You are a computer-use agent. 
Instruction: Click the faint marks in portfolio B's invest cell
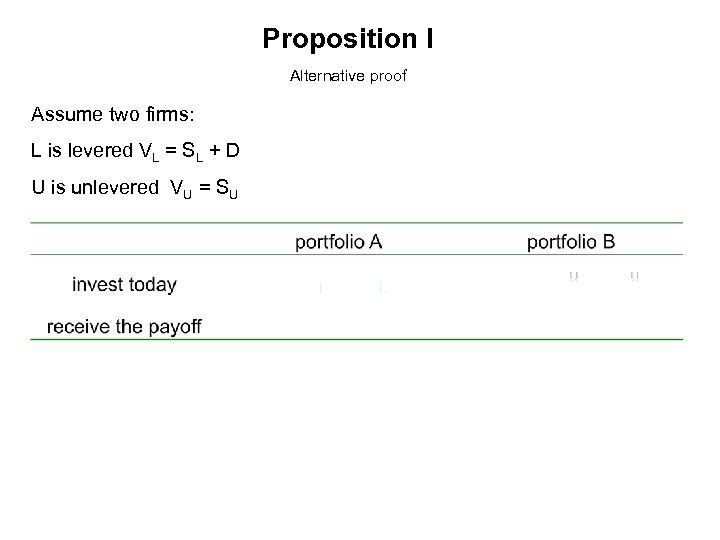[604, 277]
